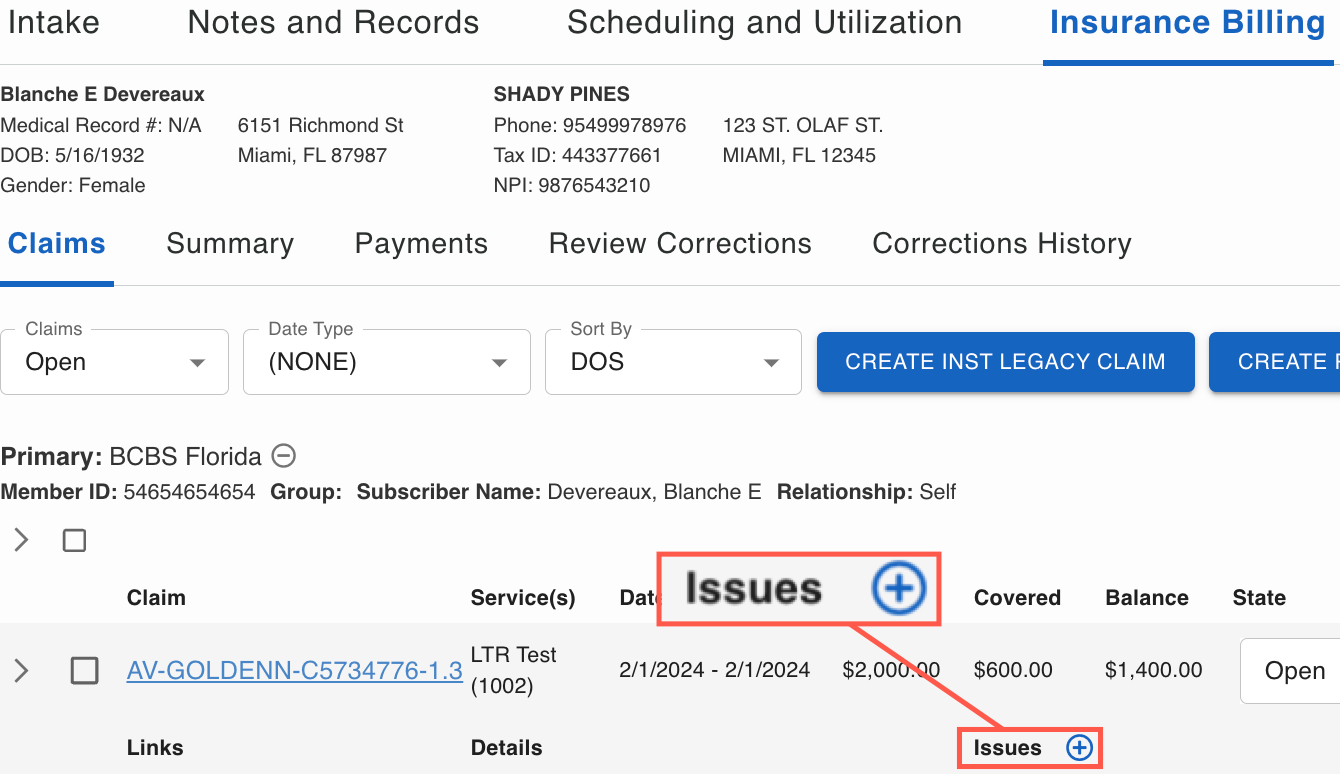Toggle the select-all claims checkbox

point(74,541)
